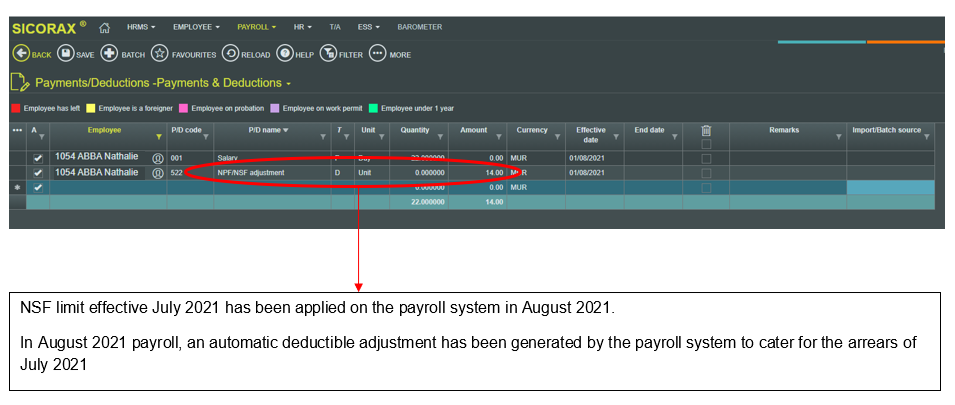Open the BAROMETER menu item
The height and width of the screenshot is (405, 955).
419,27
